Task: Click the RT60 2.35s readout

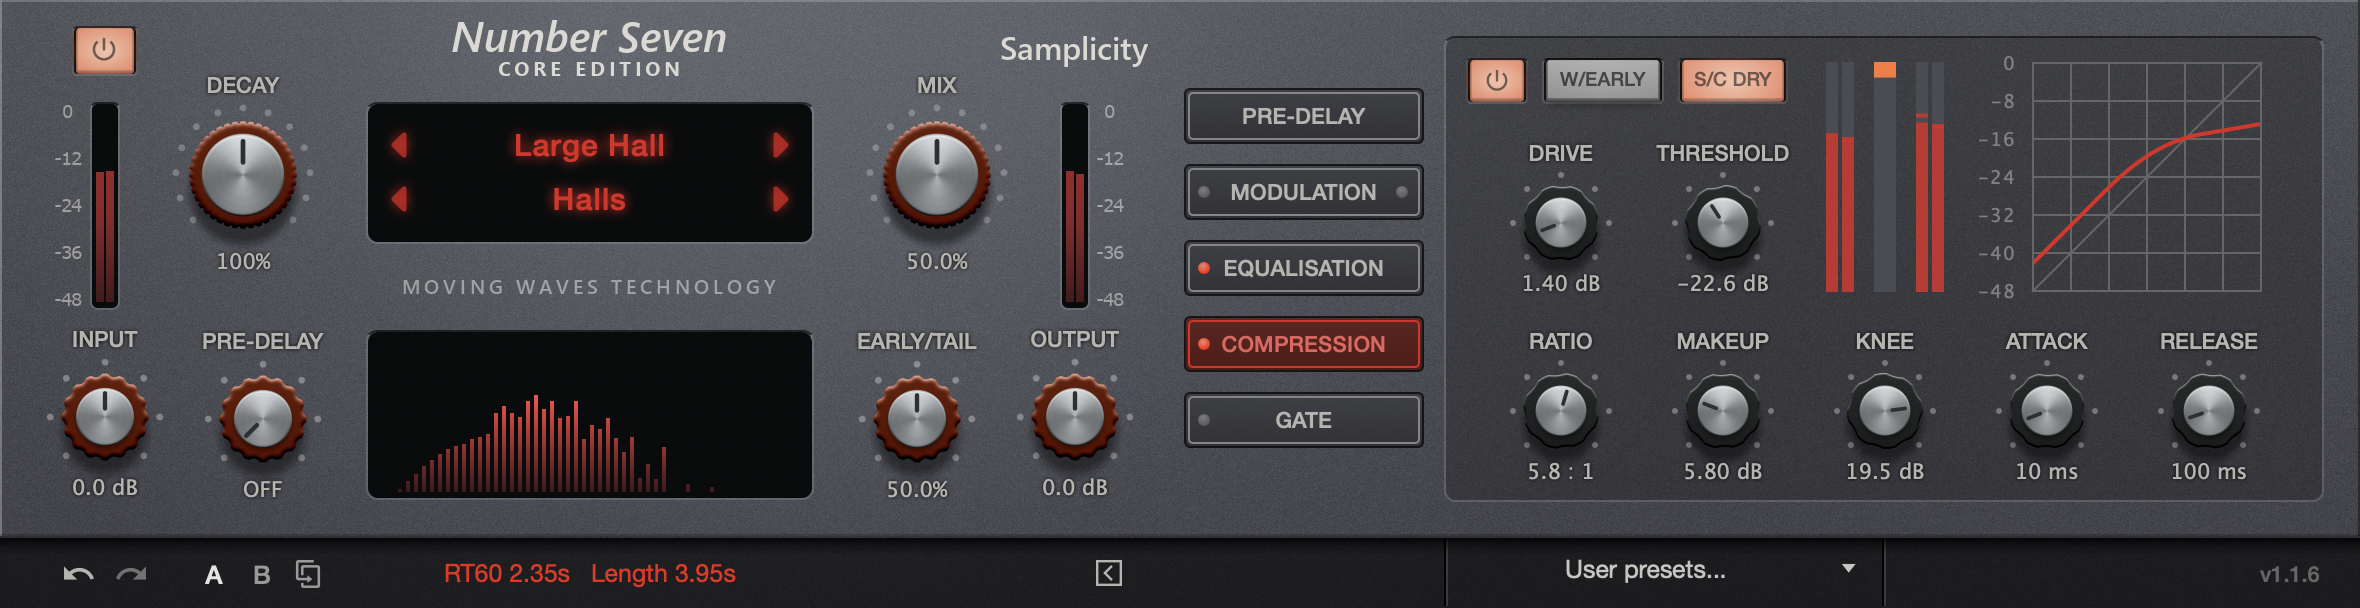Action: (507, 574)
